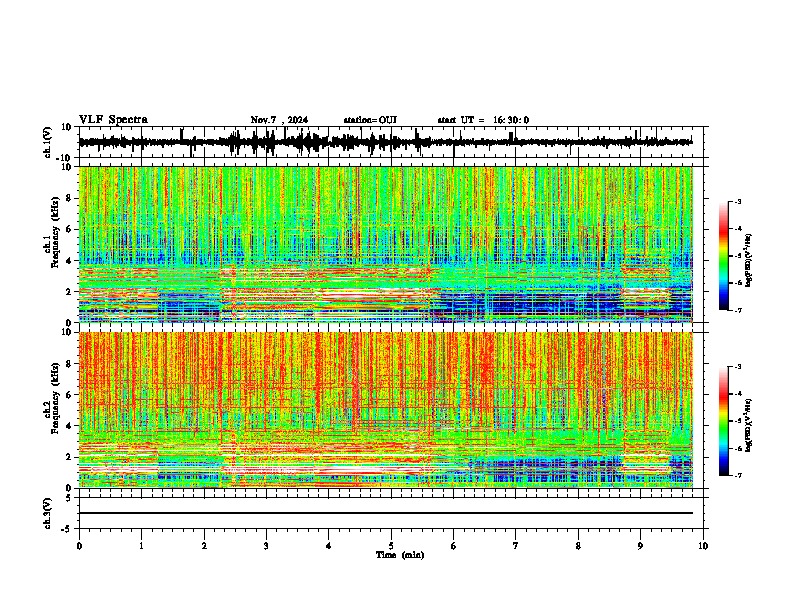Click the 'ch.3(V)' axis label
The width and height of the screenshot is (792, 612).
point(48,513)
